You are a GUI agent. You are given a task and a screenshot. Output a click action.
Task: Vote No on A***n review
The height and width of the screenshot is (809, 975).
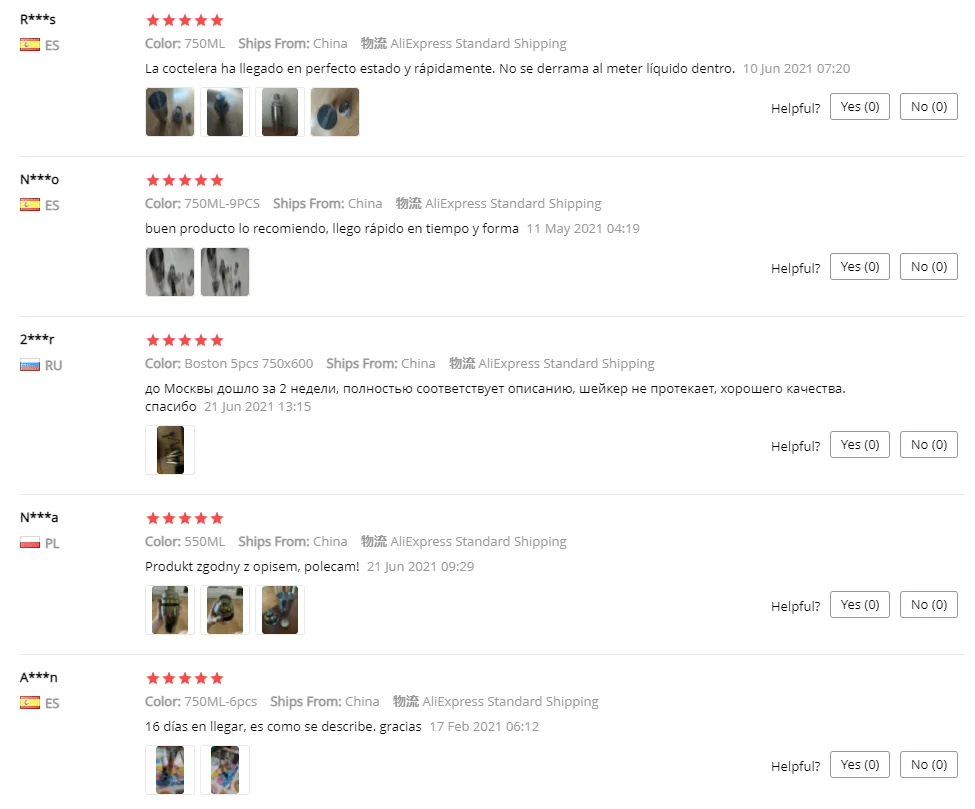tap(929, 764)
